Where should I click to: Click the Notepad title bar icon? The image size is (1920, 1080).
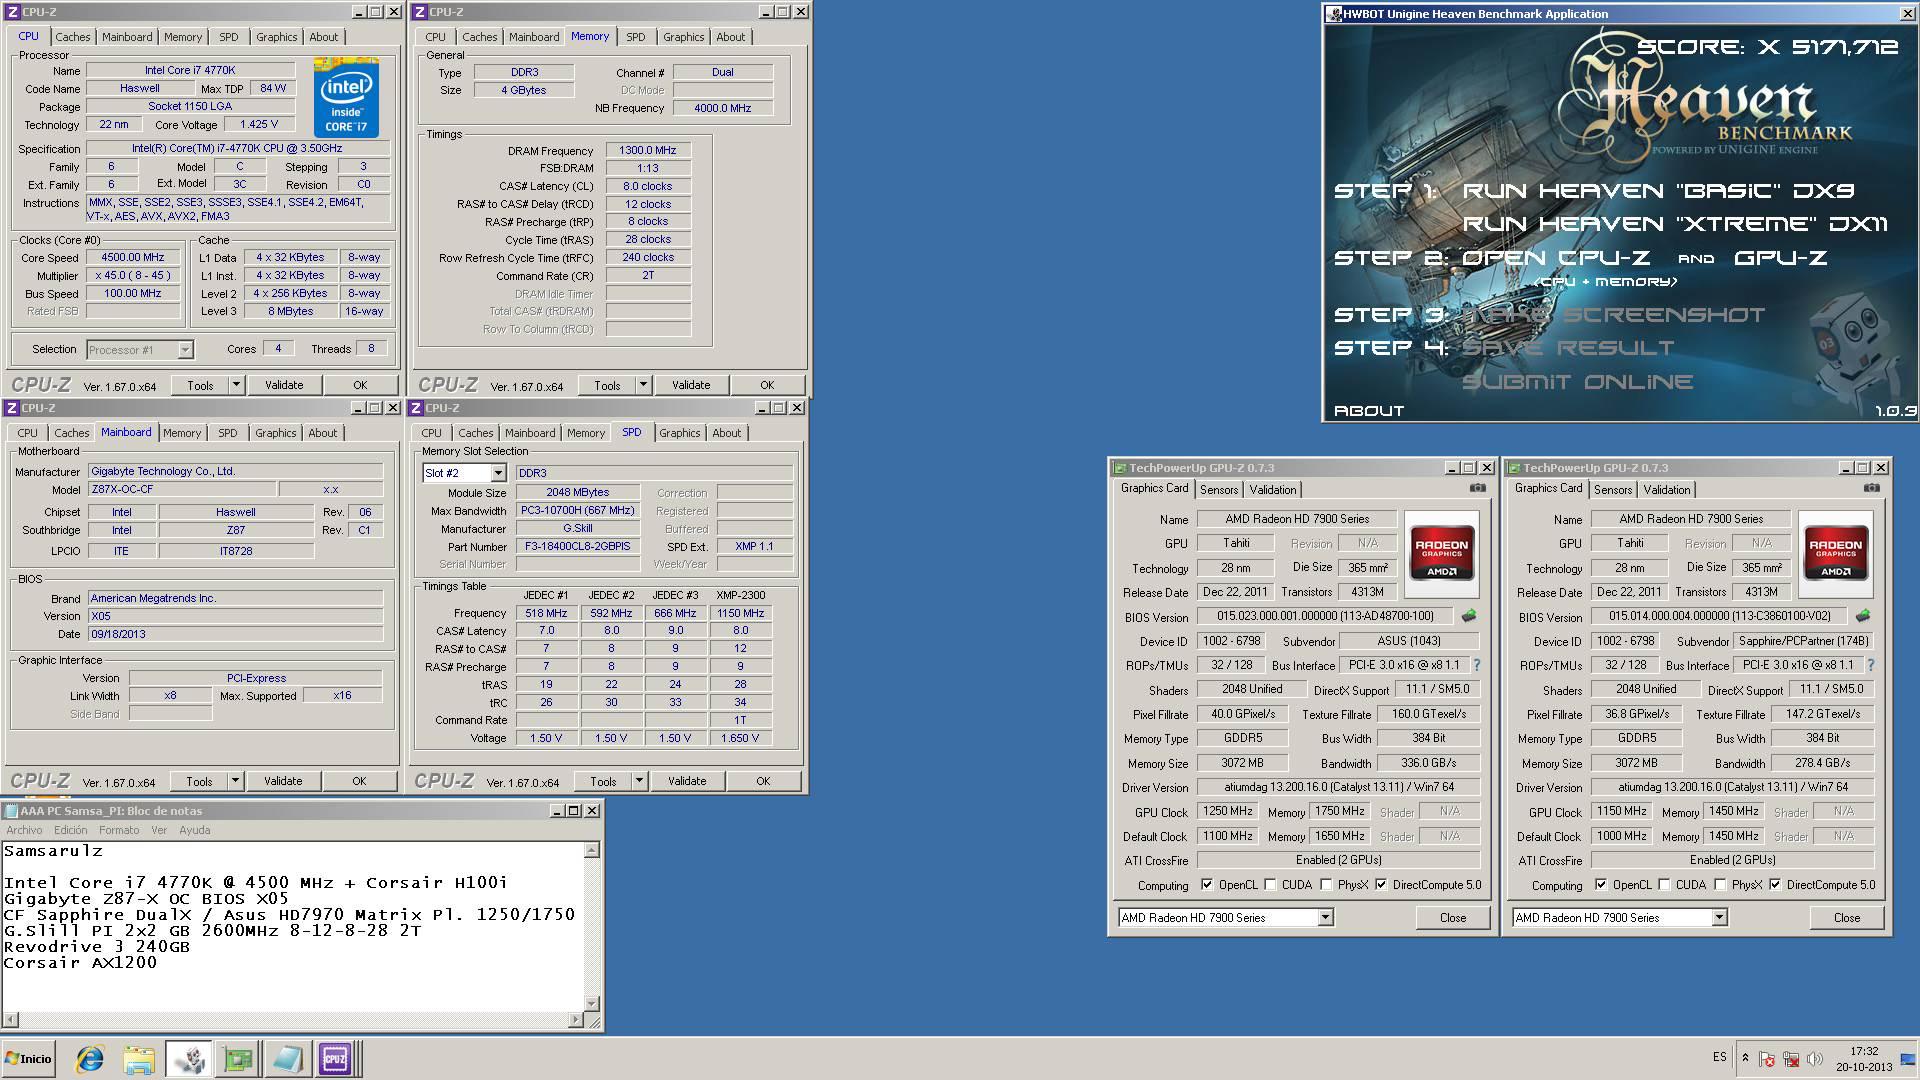[11, 811]
